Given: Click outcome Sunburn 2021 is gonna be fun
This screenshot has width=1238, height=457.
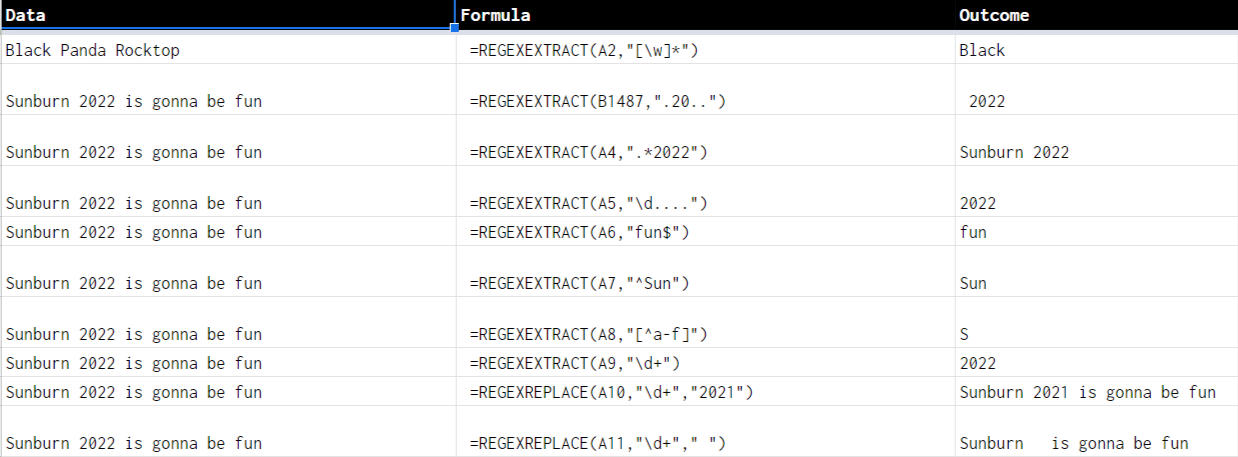Looking at the screenshot, I should pyautogui.click(x=1097, y=392).
